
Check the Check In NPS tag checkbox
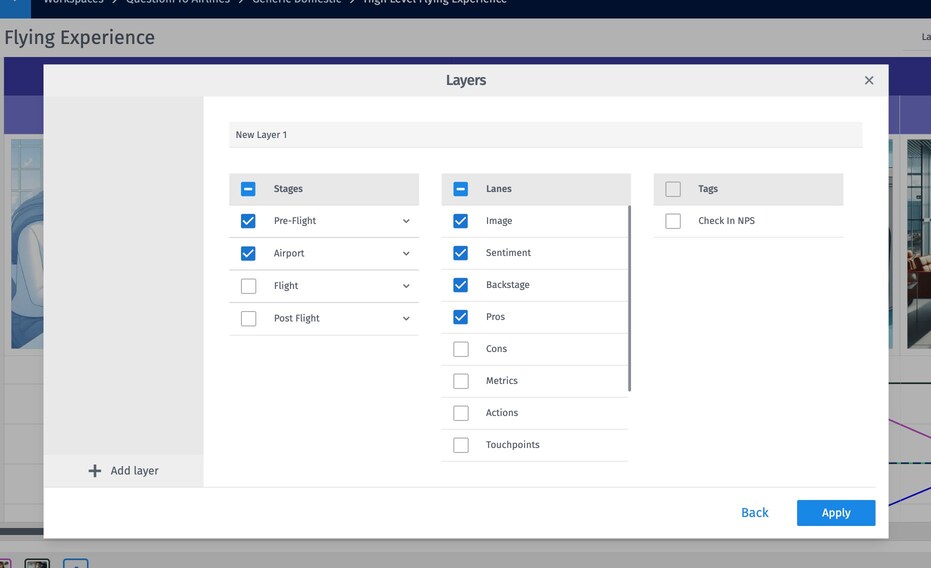(673, 221)
